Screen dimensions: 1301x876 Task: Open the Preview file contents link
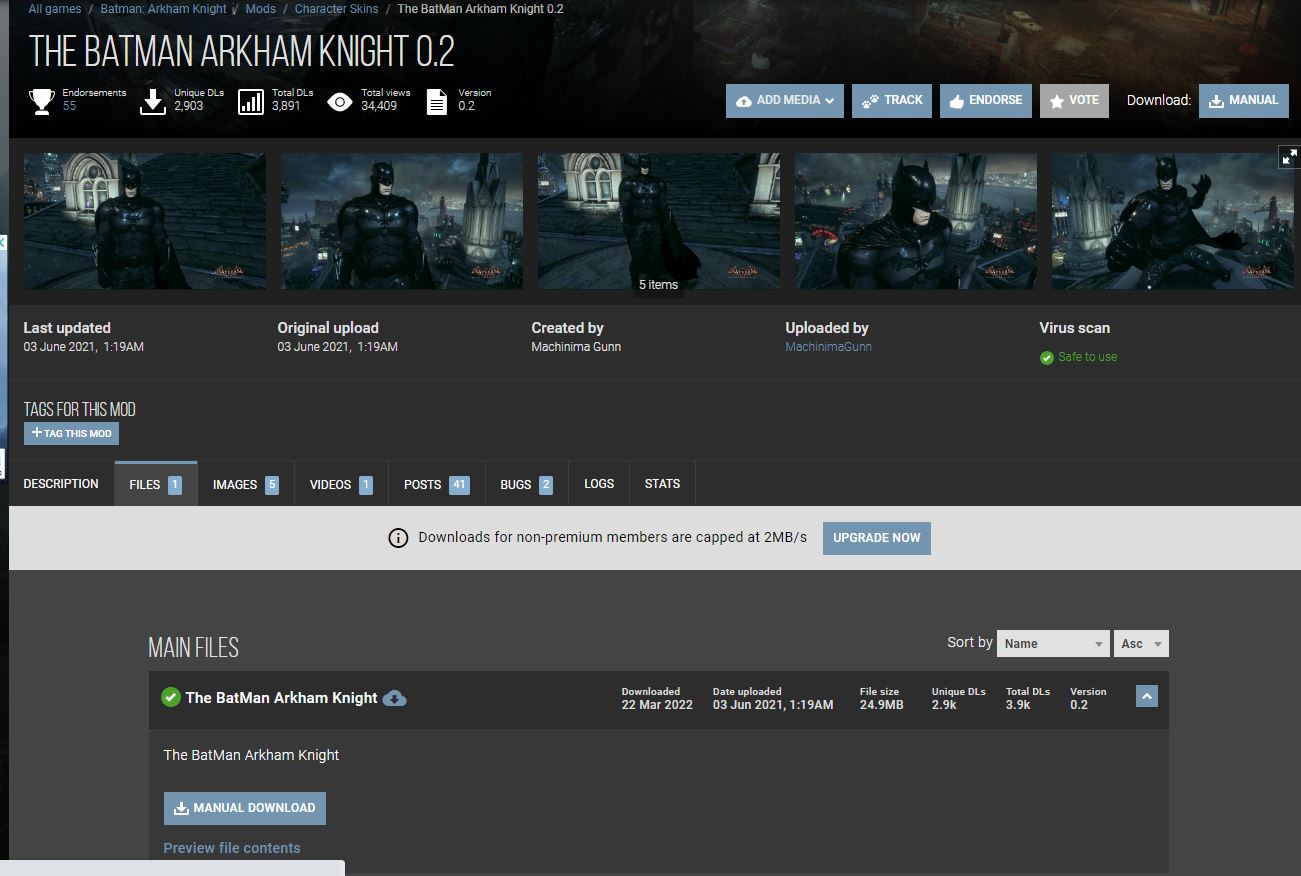[x=232, y=848]
